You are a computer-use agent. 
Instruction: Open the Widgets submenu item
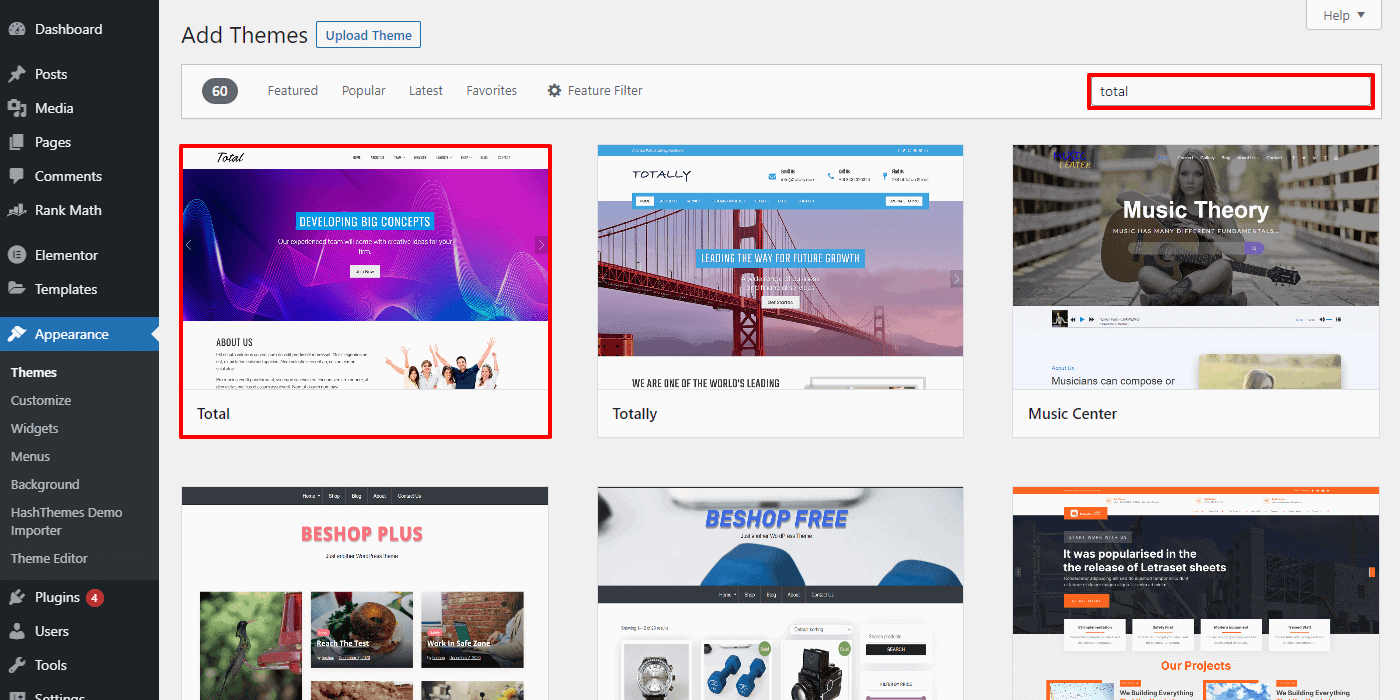pos(35,428)
